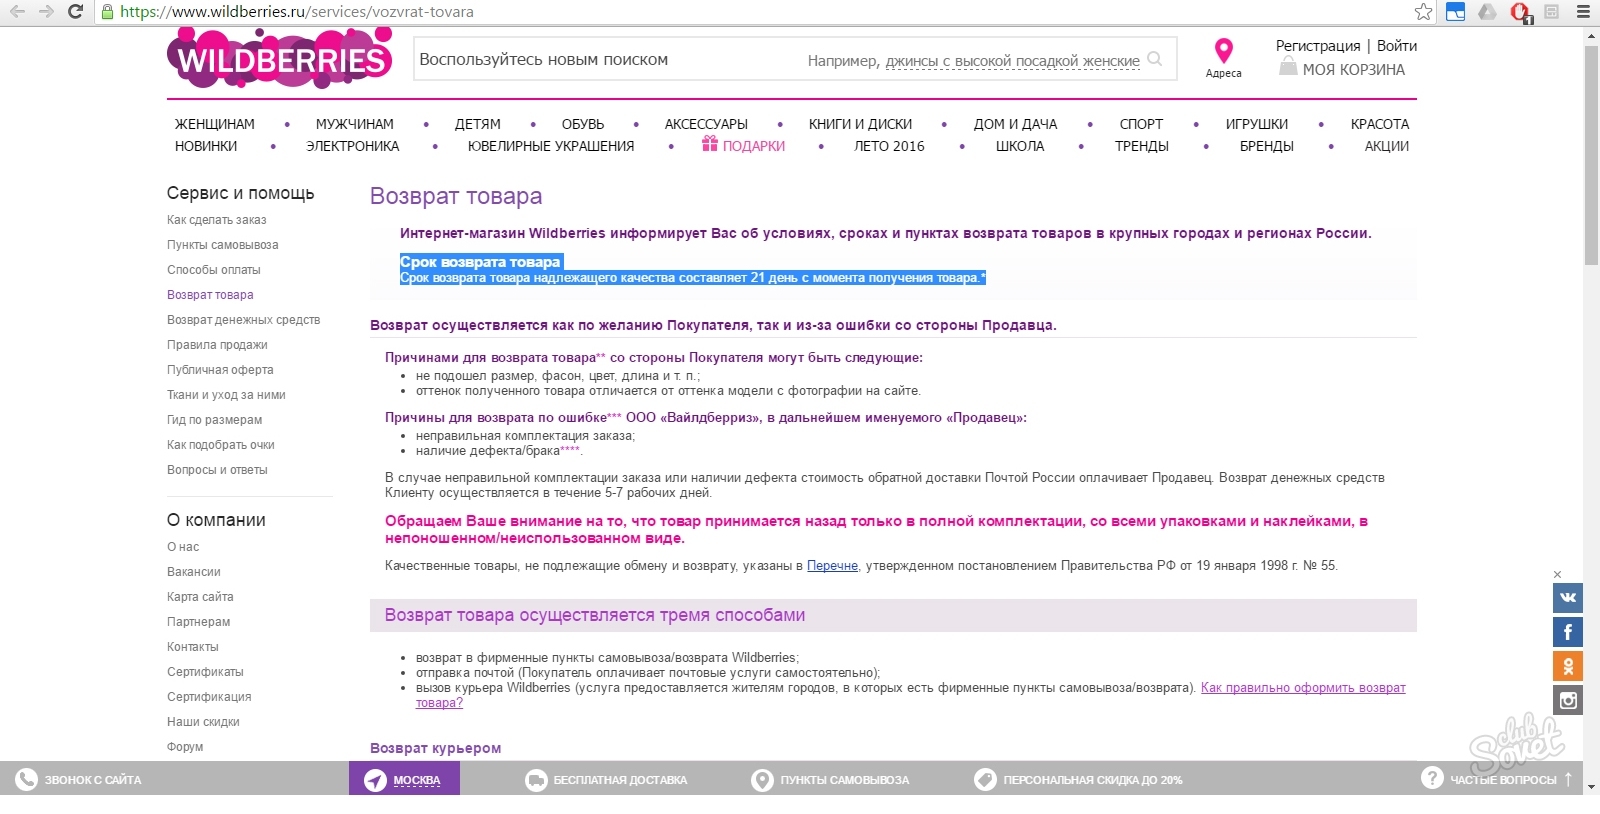The height and width of the screenshot is (814, 1600).
Task: Open 'Гид по размерам' sidebar link
Action: (215, 420)
